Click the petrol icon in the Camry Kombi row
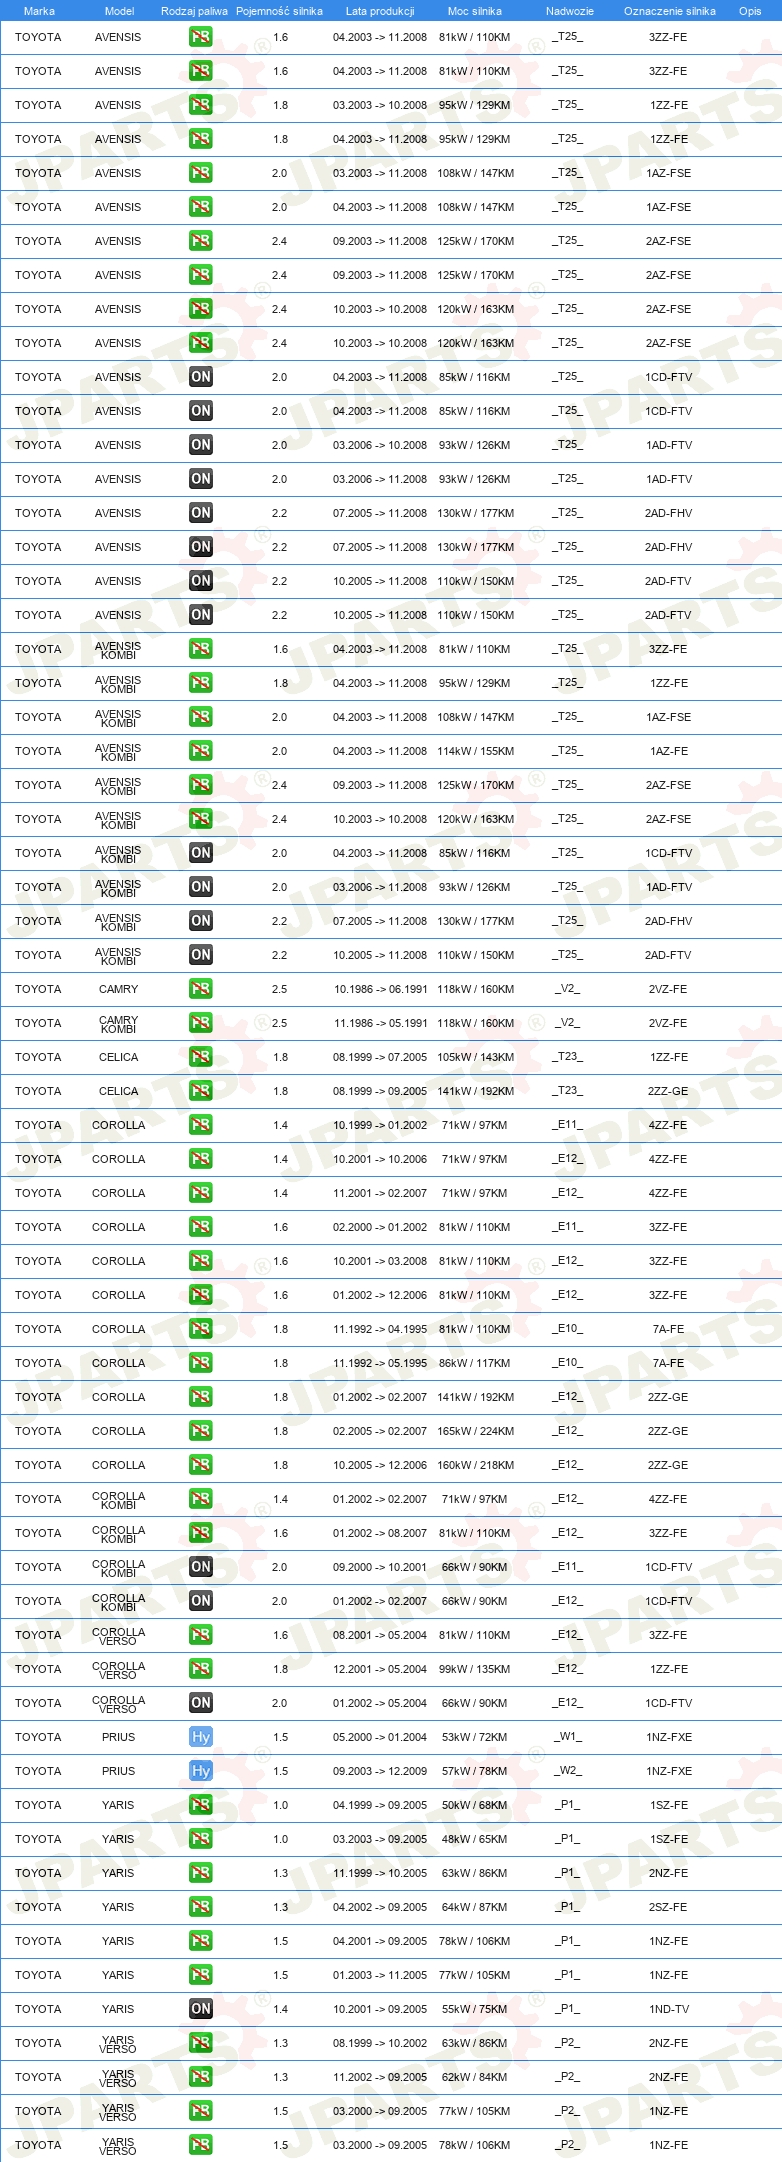 [x=201, y=1023]
